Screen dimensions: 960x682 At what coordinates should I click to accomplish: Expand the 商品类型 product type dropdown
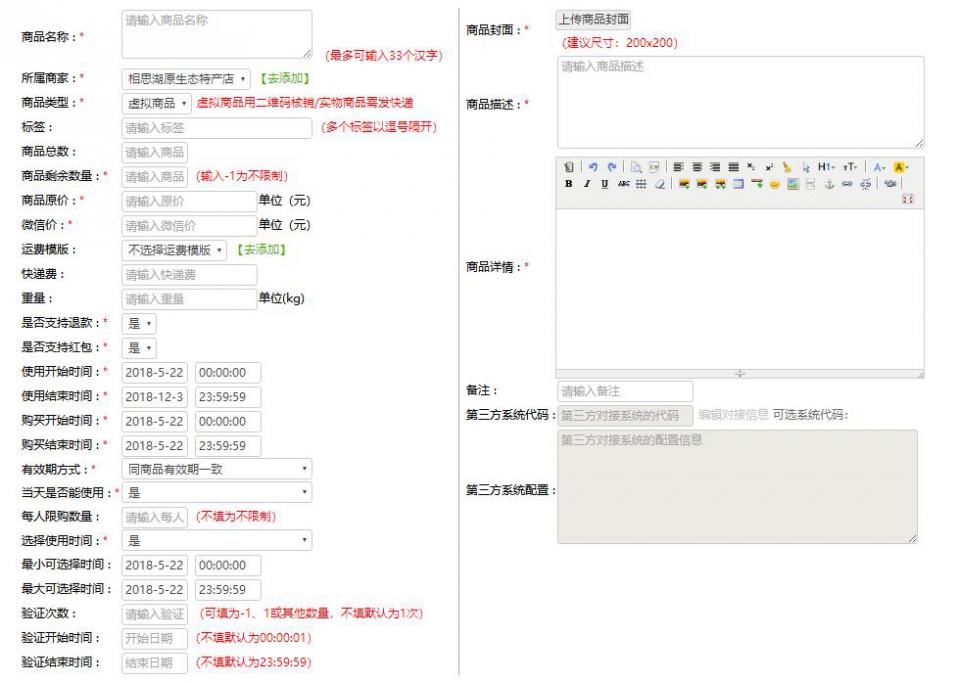pos(157,103)
